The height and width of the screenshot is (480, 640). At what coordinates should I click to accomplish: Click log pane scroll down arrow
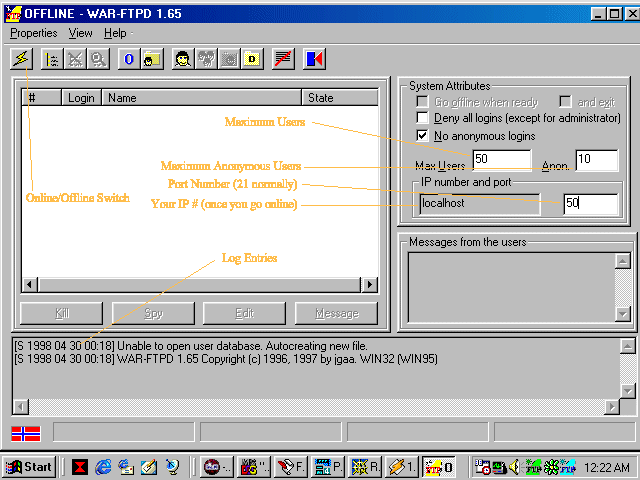point(627,391)
